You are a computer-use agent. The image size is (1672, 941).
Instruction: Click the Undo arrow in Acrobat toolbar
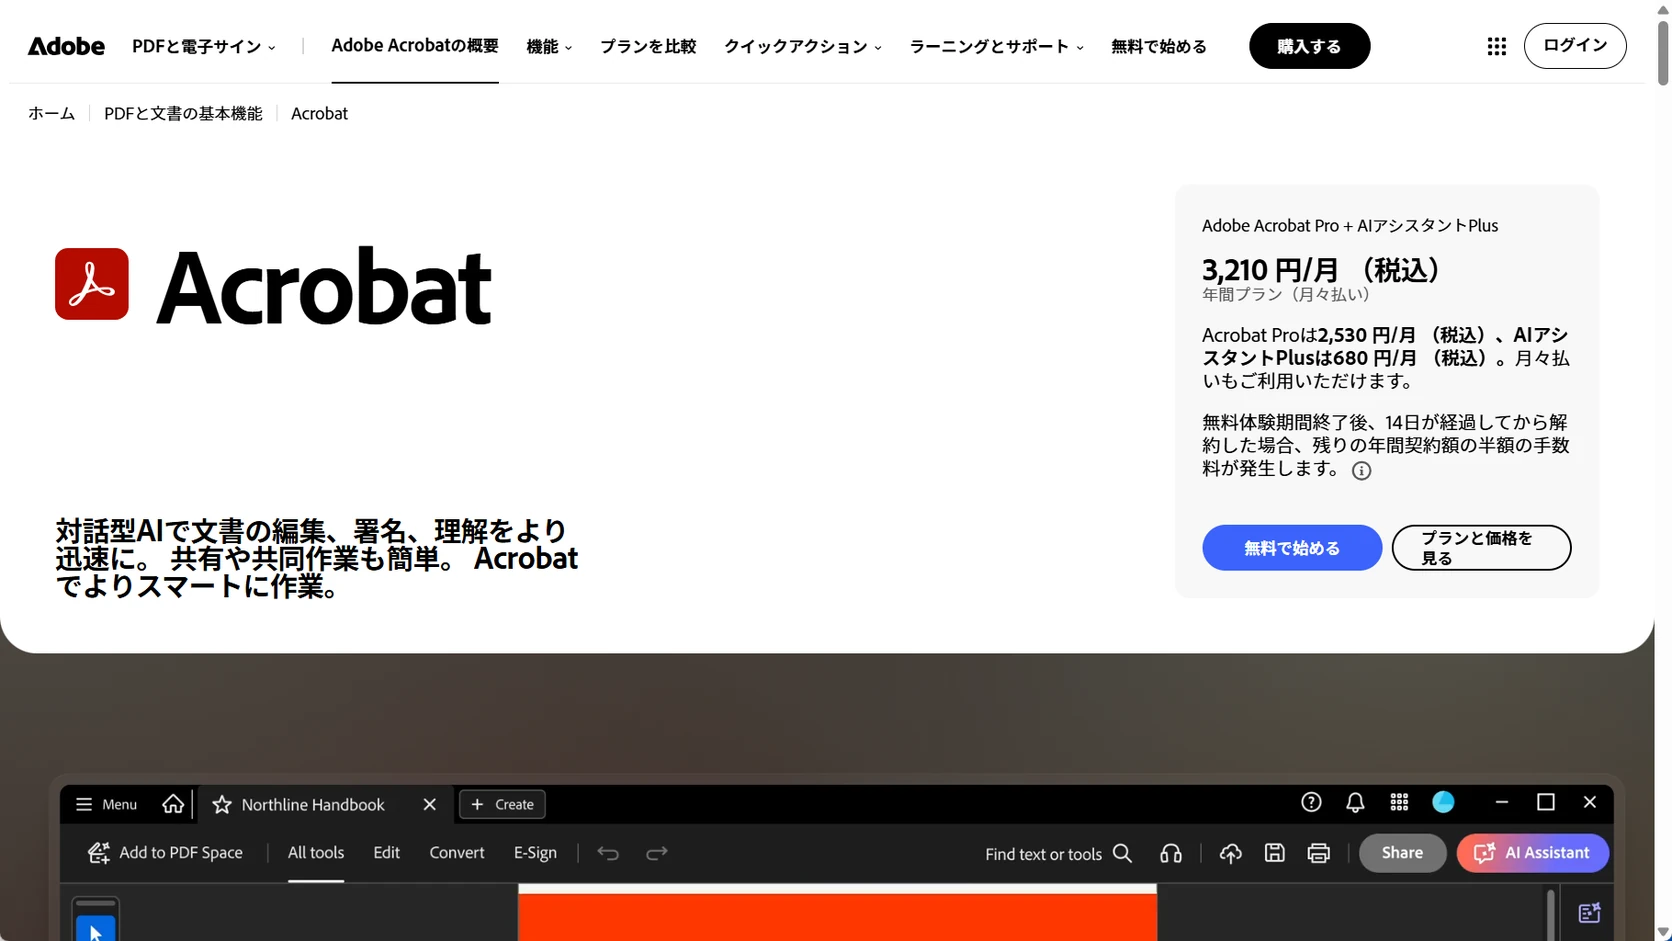pos(608,853)
